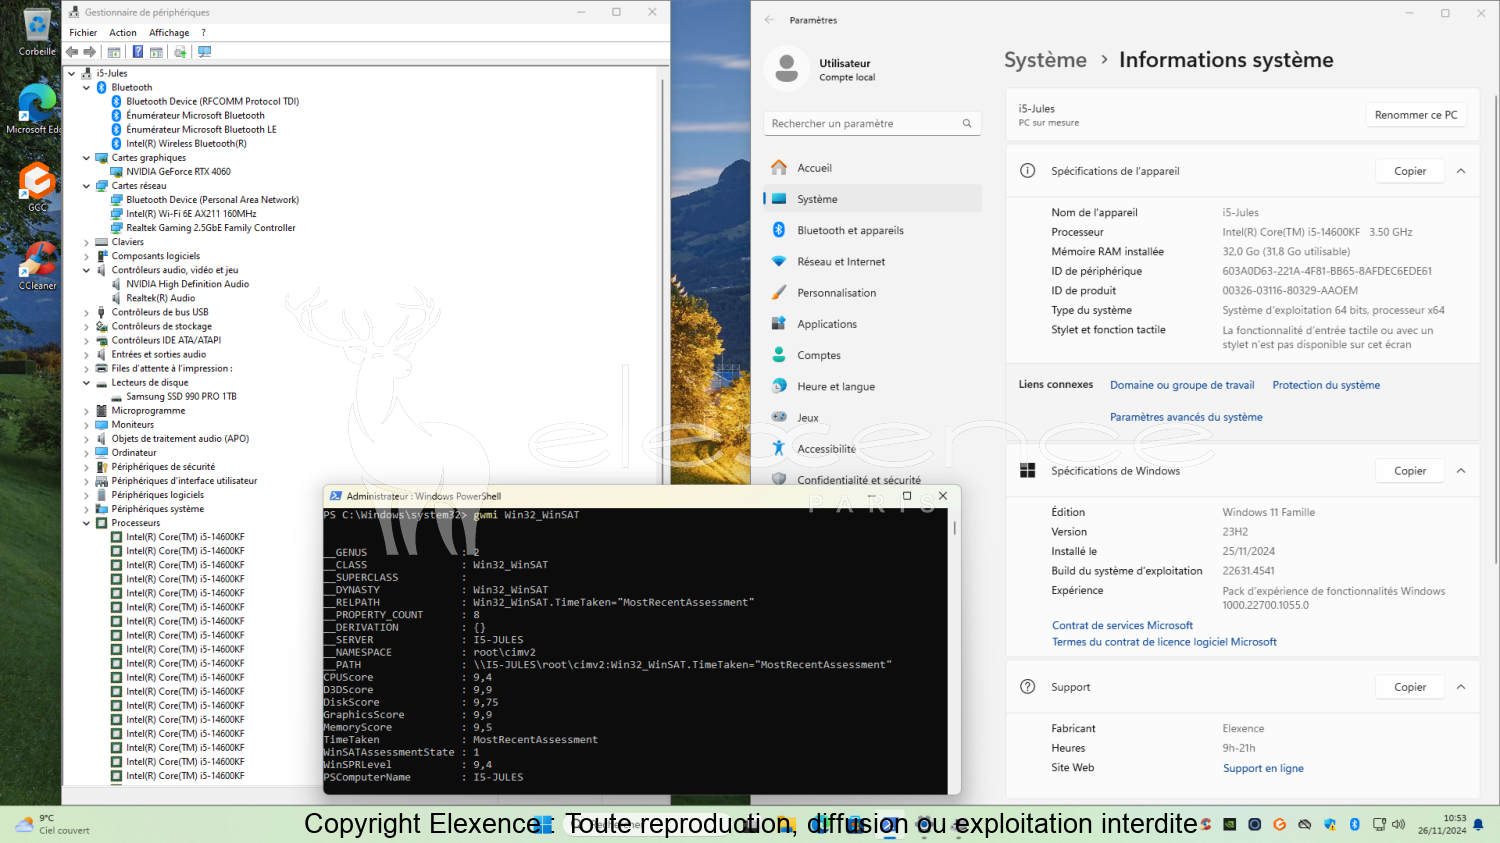Viewport: 1500px width, 843px height.
Task: Collapse the Bluetooth device category
Action: (86, 88)
